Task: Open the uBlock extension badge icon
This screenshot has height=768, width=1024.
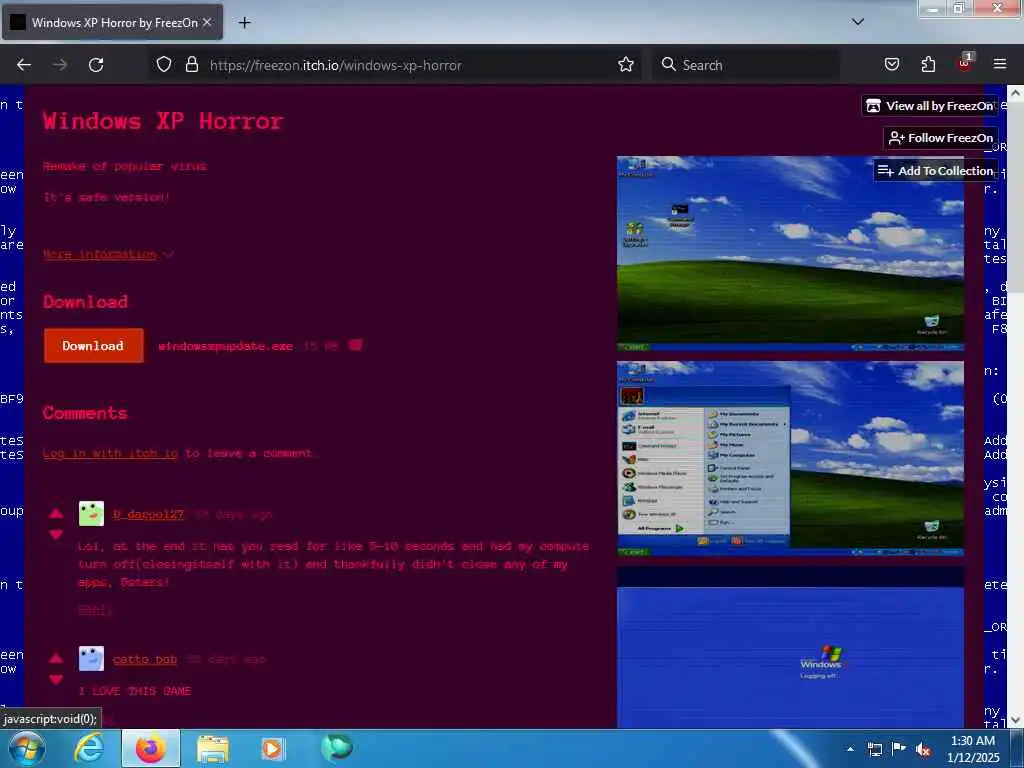Action: pos(965,63)
